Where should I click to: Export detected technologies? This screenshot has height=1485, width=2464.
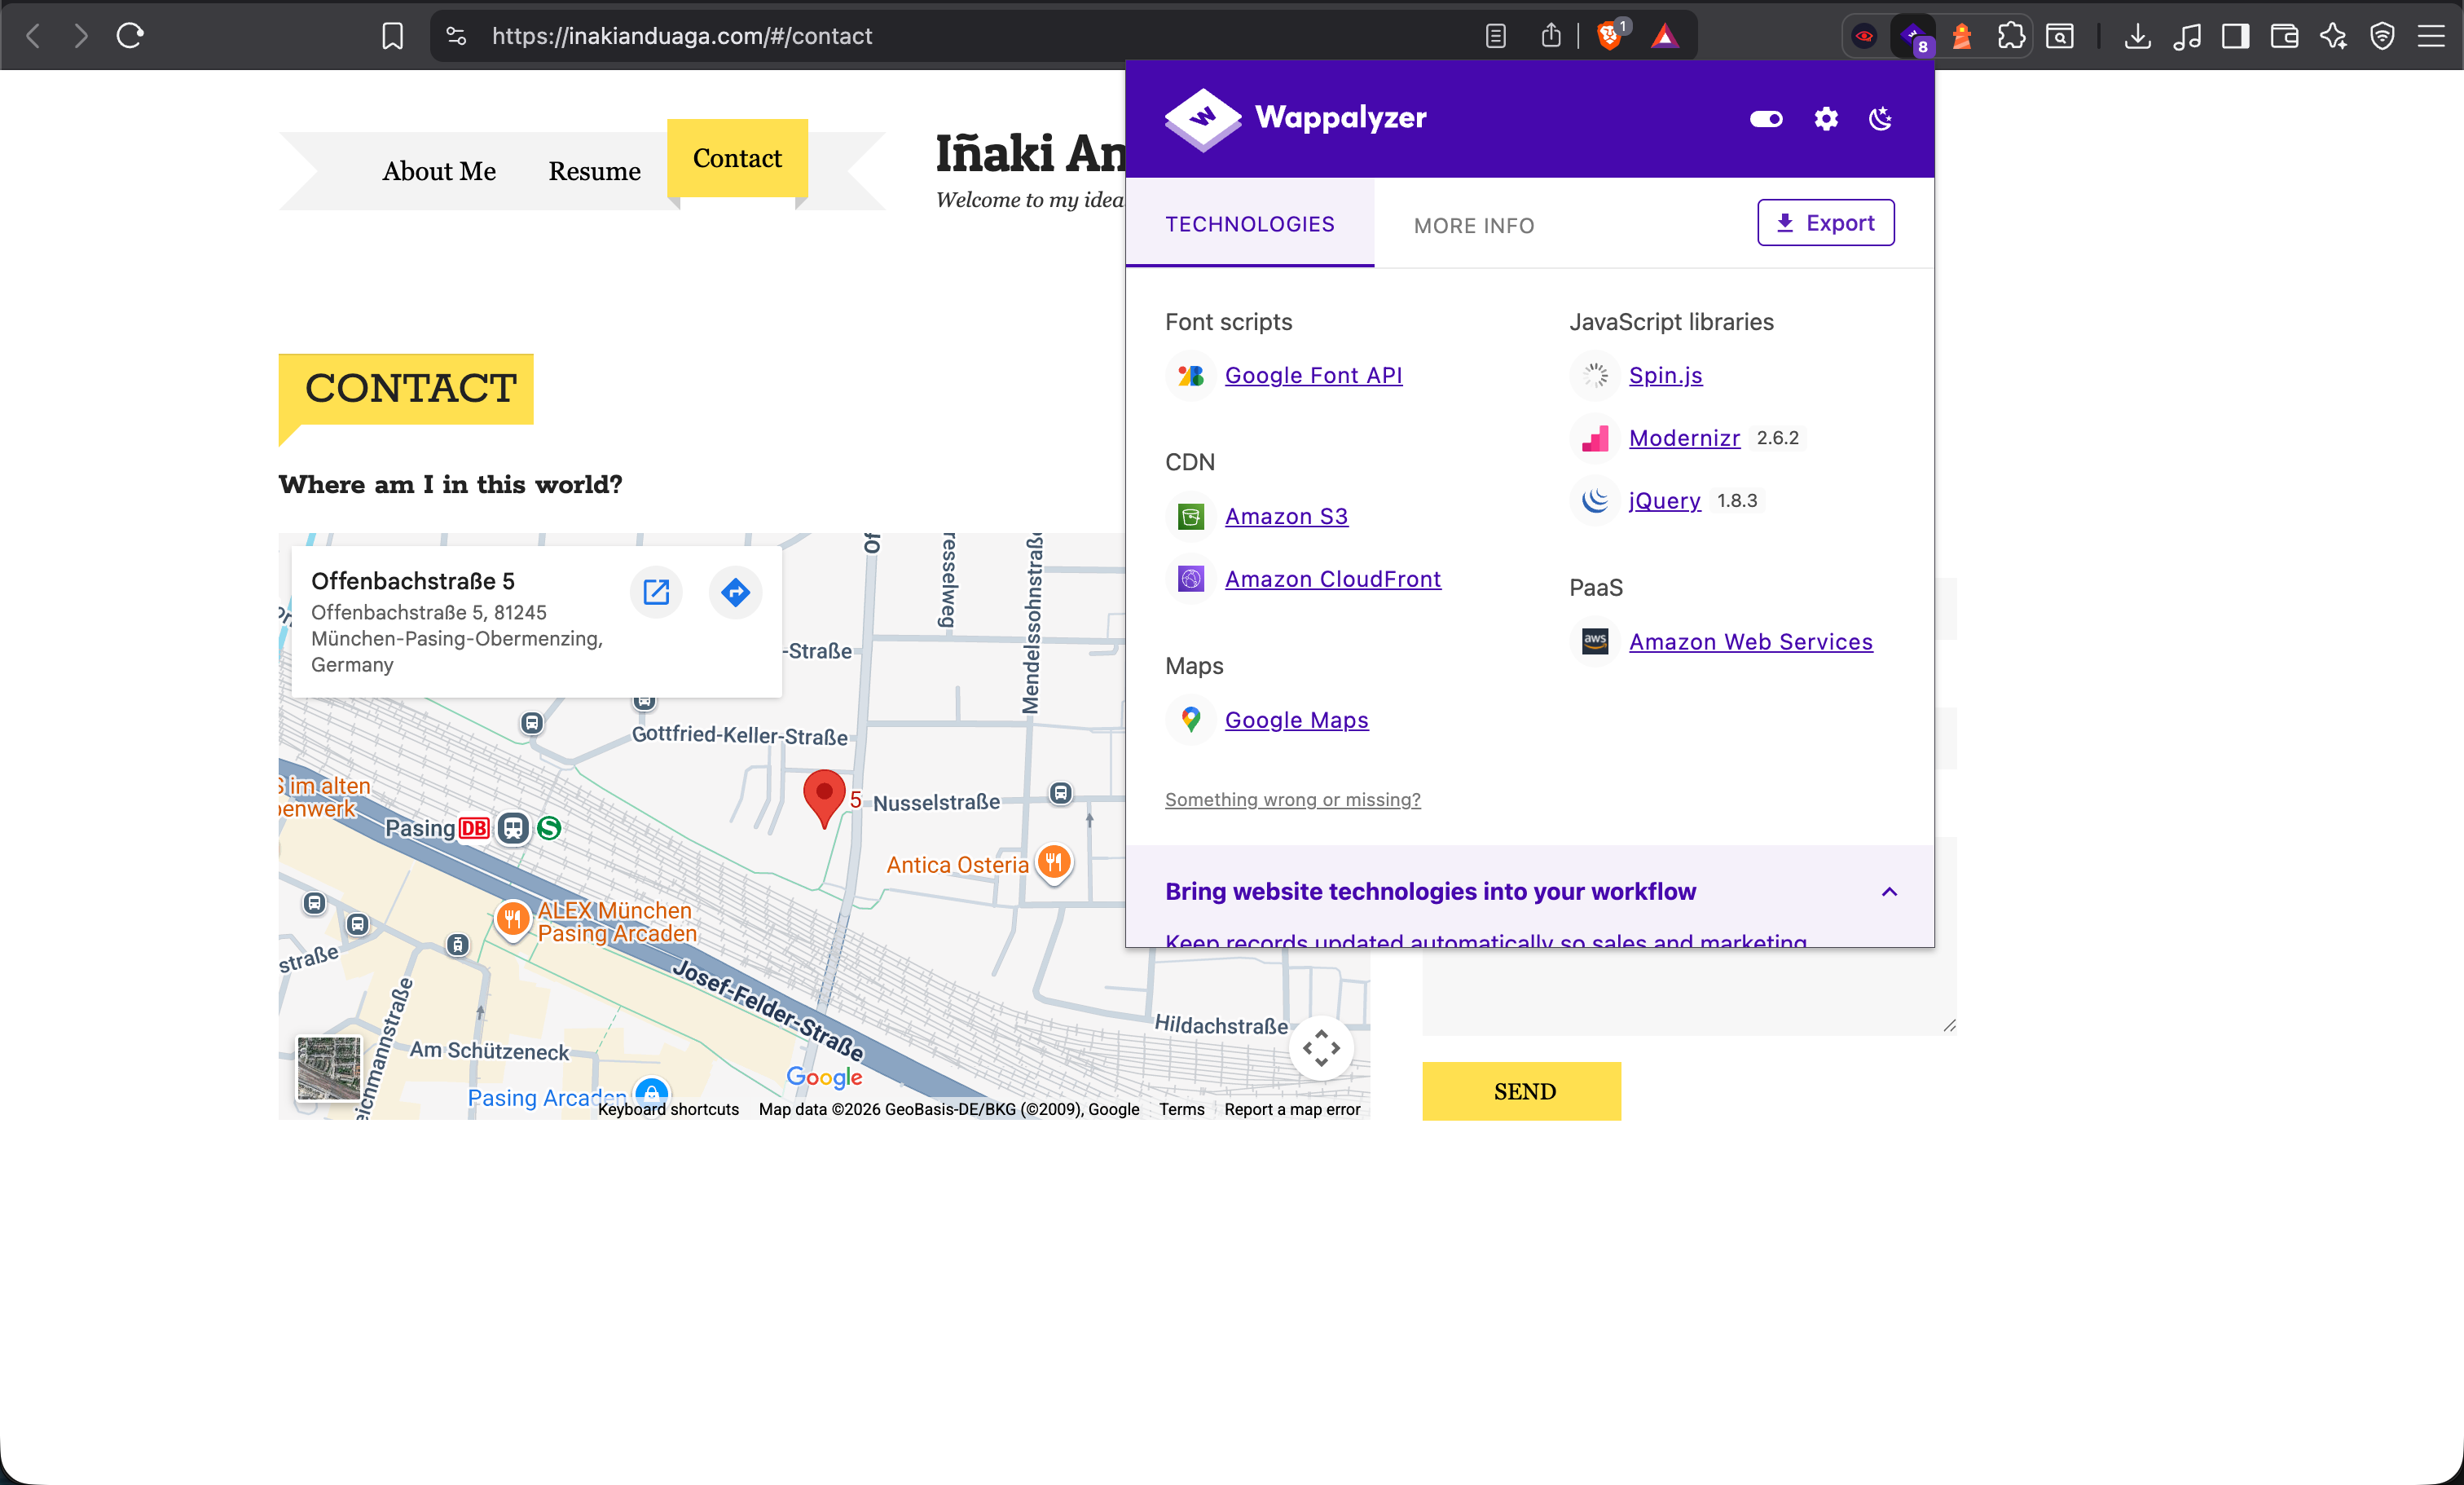(1826, 223)
